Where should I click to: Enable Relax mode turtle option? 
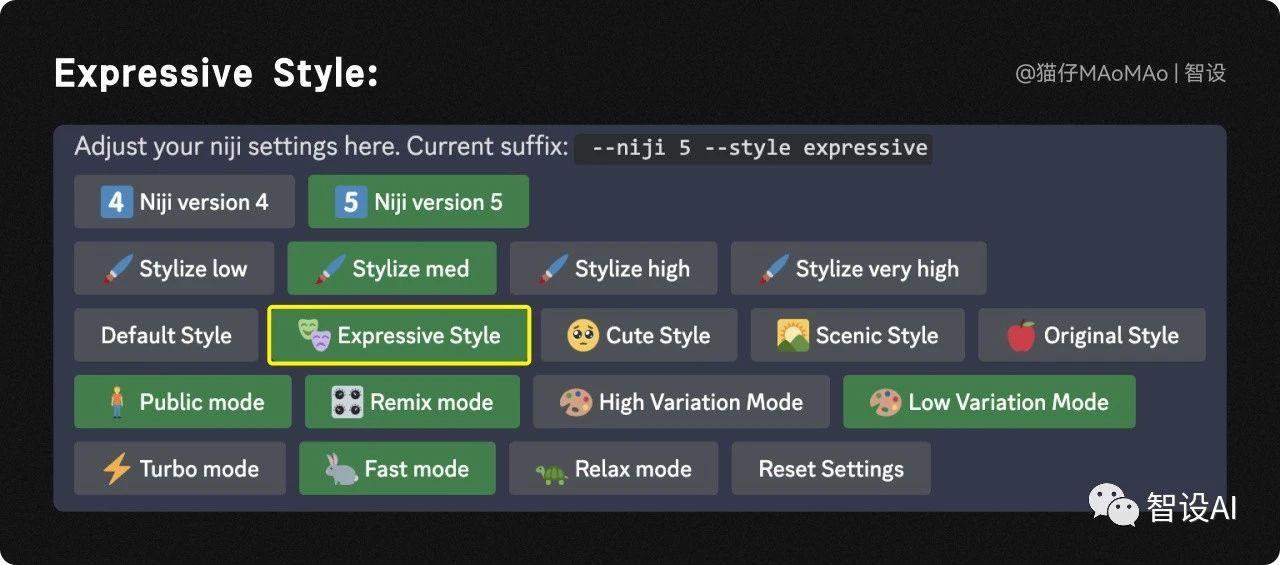point(614,468)
